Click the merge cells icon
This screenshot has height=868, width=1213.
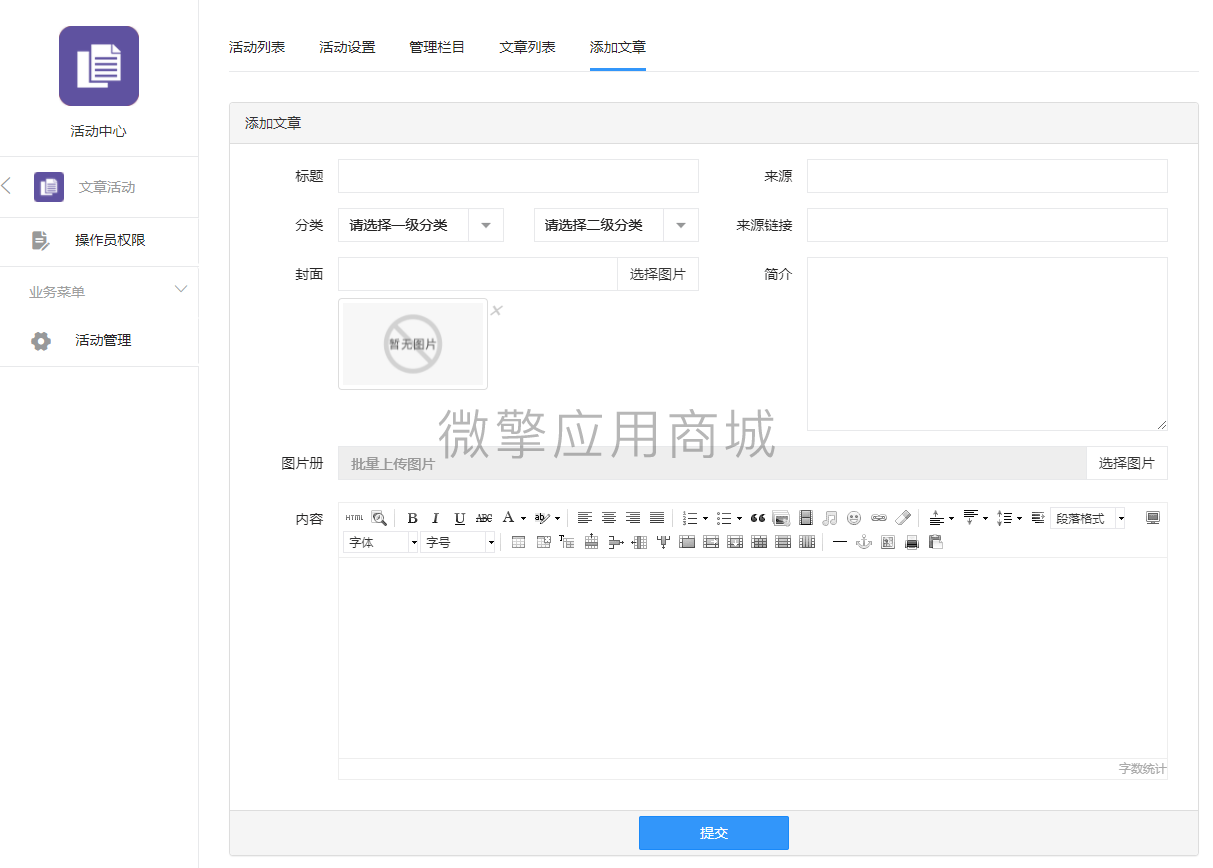click(x=687, y=542)
